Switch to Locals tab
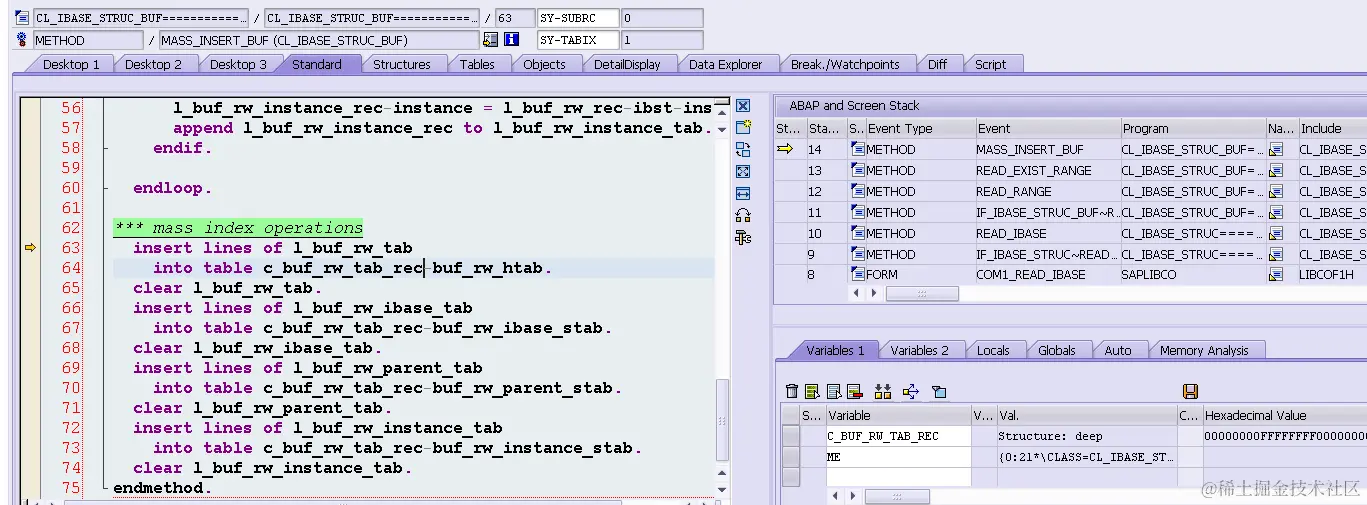The height and width of the screenshot is (505, 1367). point(993,350)
